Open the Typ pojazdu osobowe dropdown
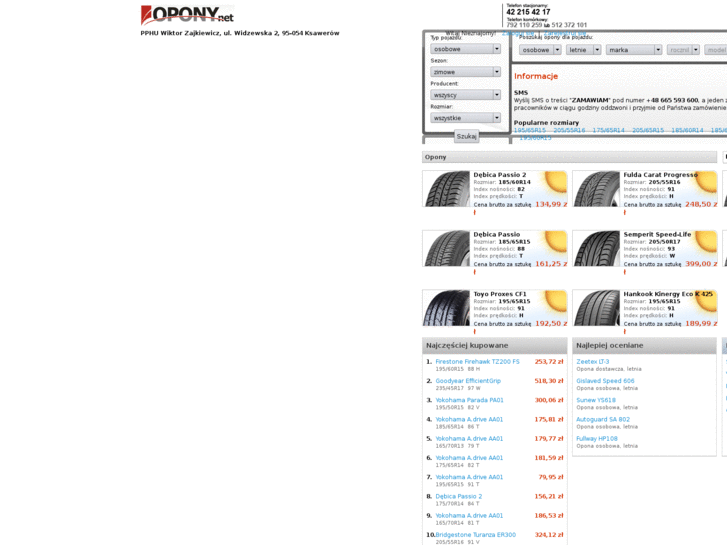 tap(465, 49)
